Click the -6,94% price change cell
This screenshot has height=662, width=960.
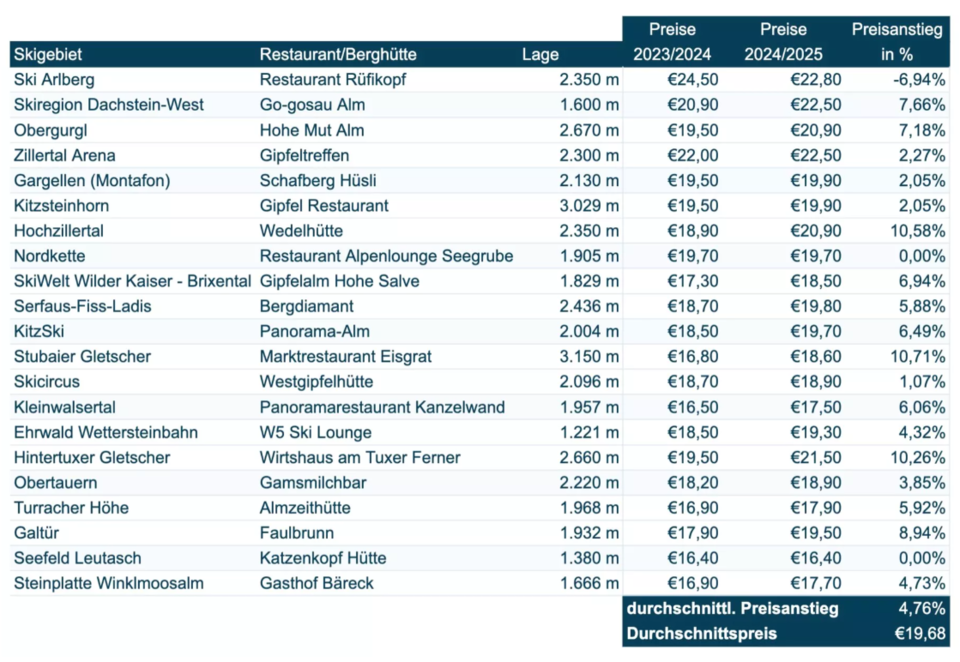tap(915, 80)
